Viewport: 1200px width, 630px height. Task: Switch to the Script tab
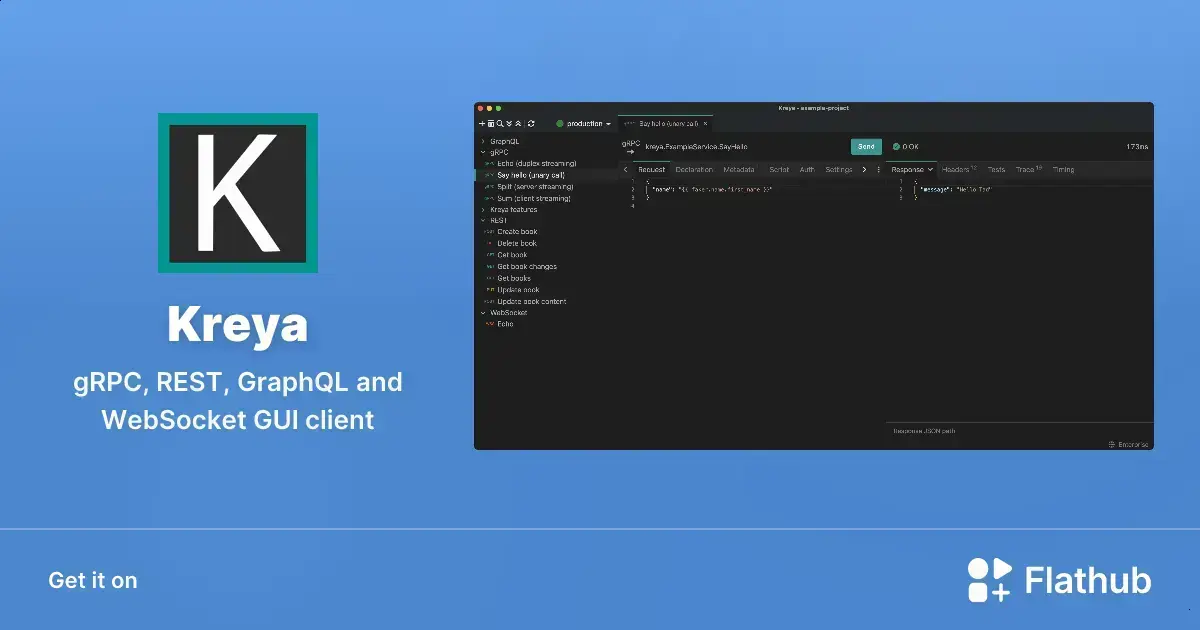[x=779, y=170]
